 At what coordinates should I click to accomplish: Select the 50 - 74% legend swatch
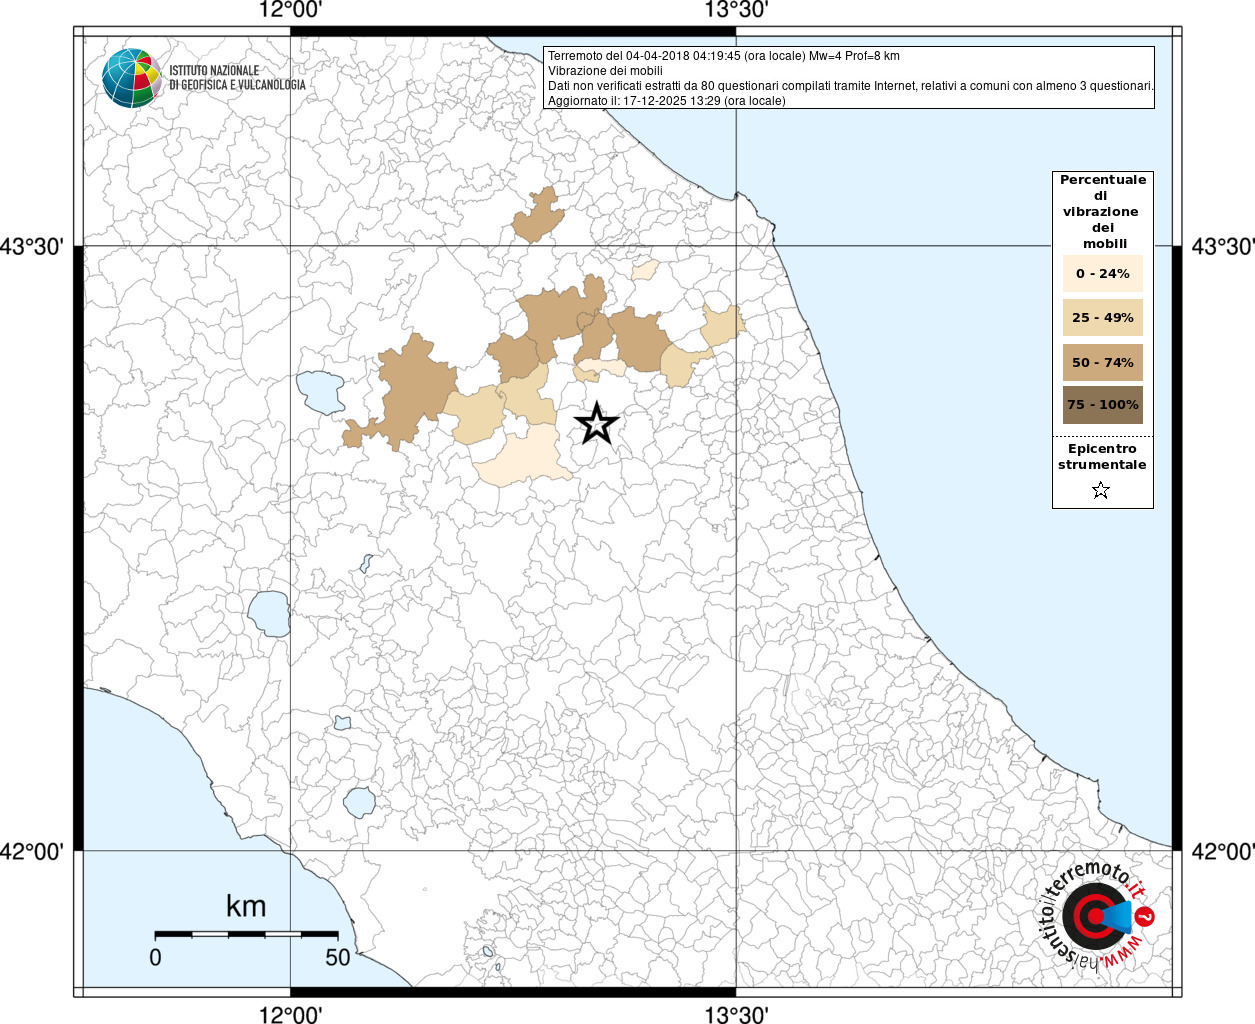(1102, 362)
